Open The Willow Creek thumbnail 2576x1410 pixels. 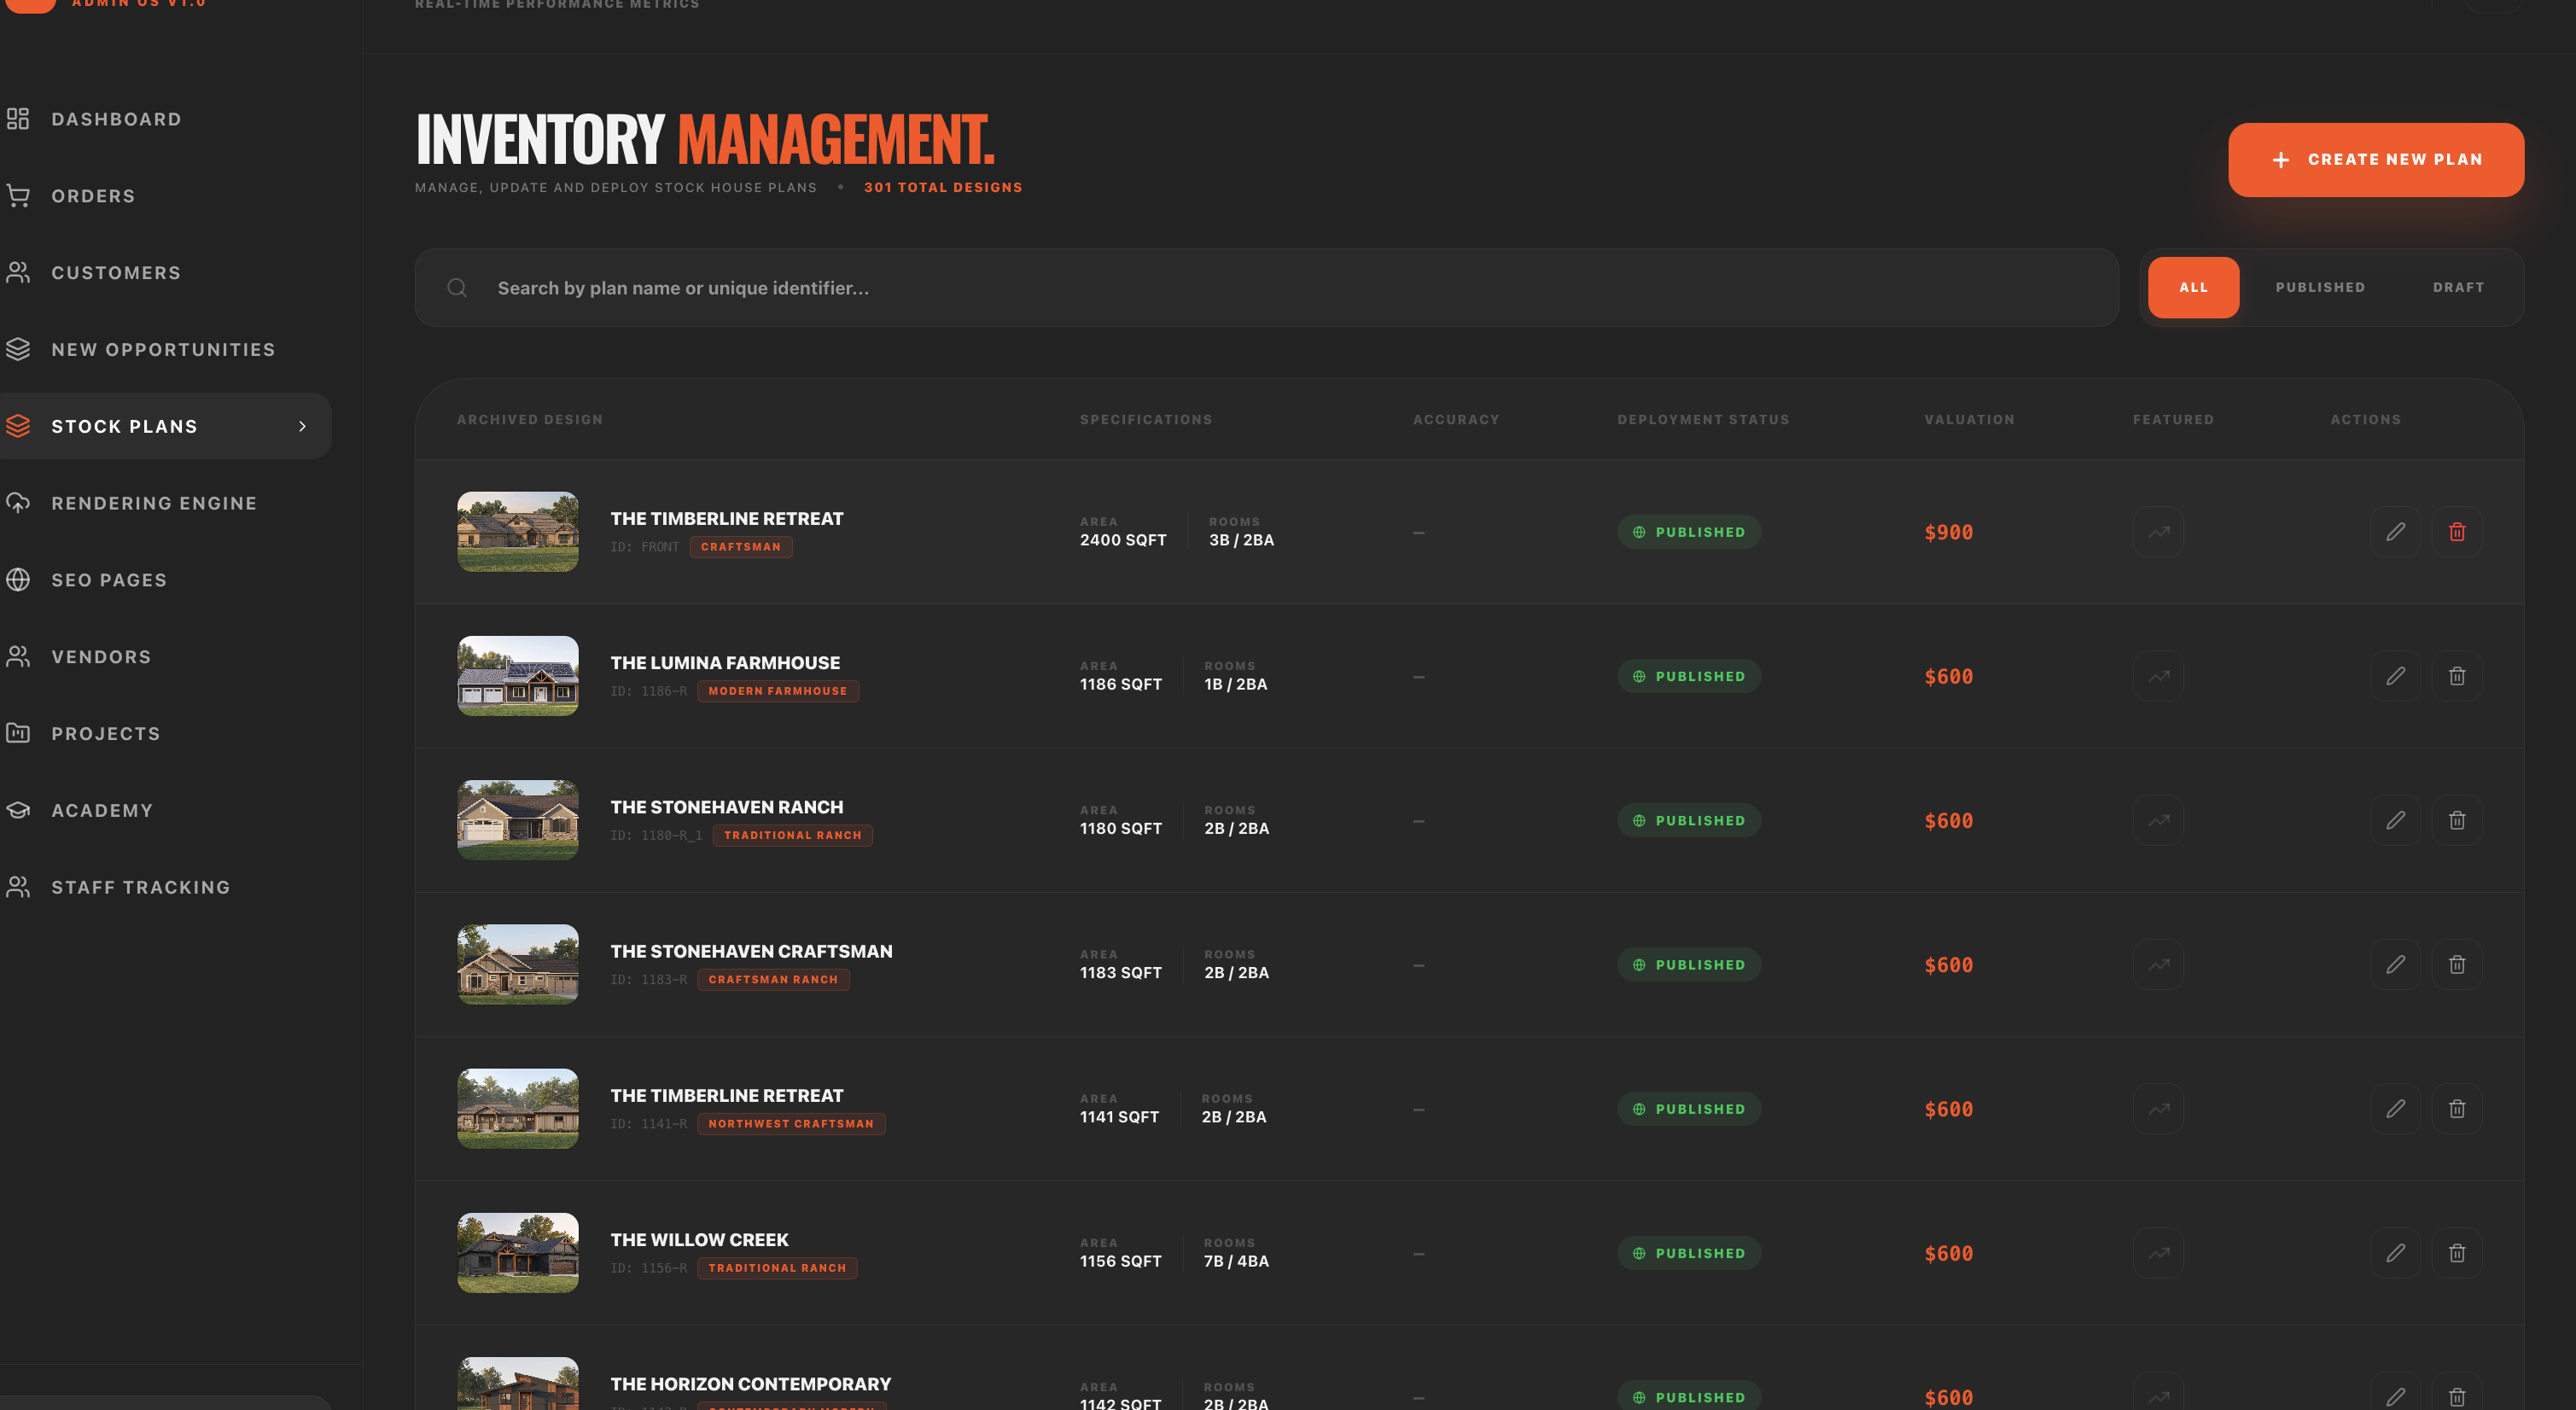pos(518,1253)
